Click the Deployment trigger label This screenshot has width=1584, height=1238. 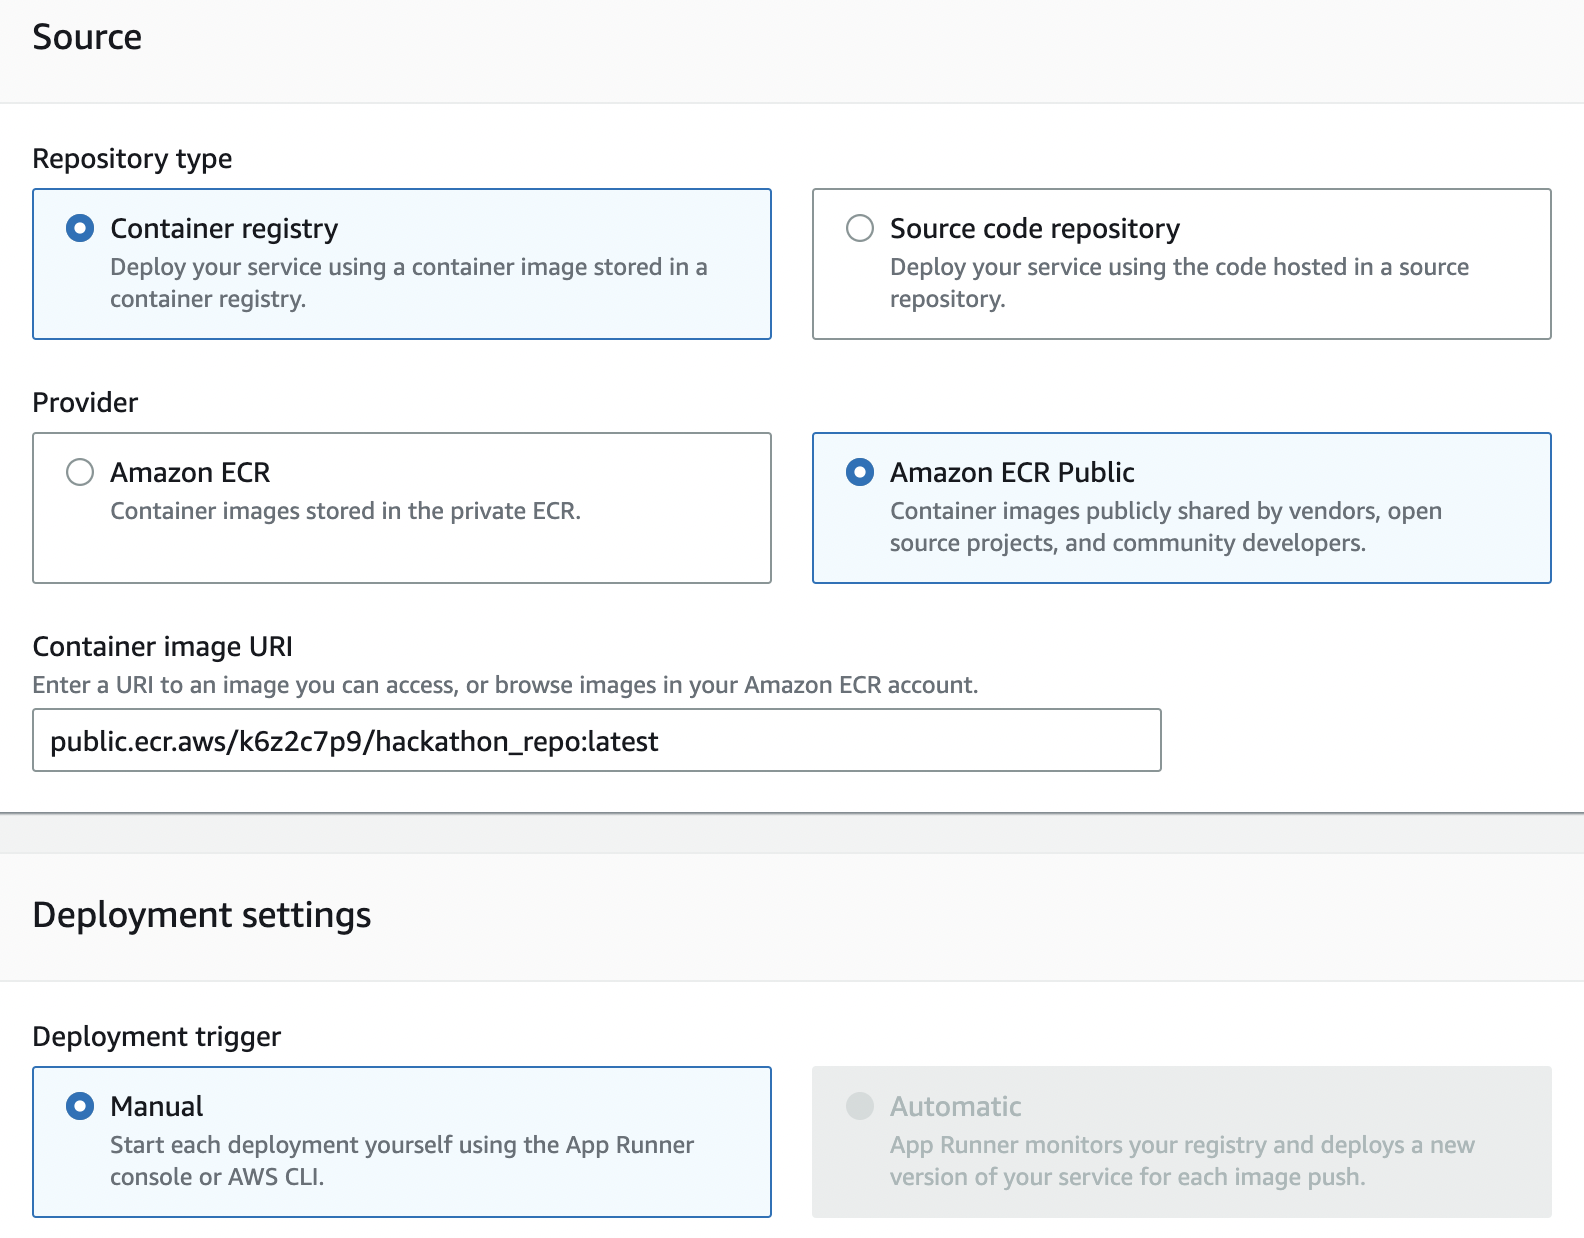coord(156,1037)
